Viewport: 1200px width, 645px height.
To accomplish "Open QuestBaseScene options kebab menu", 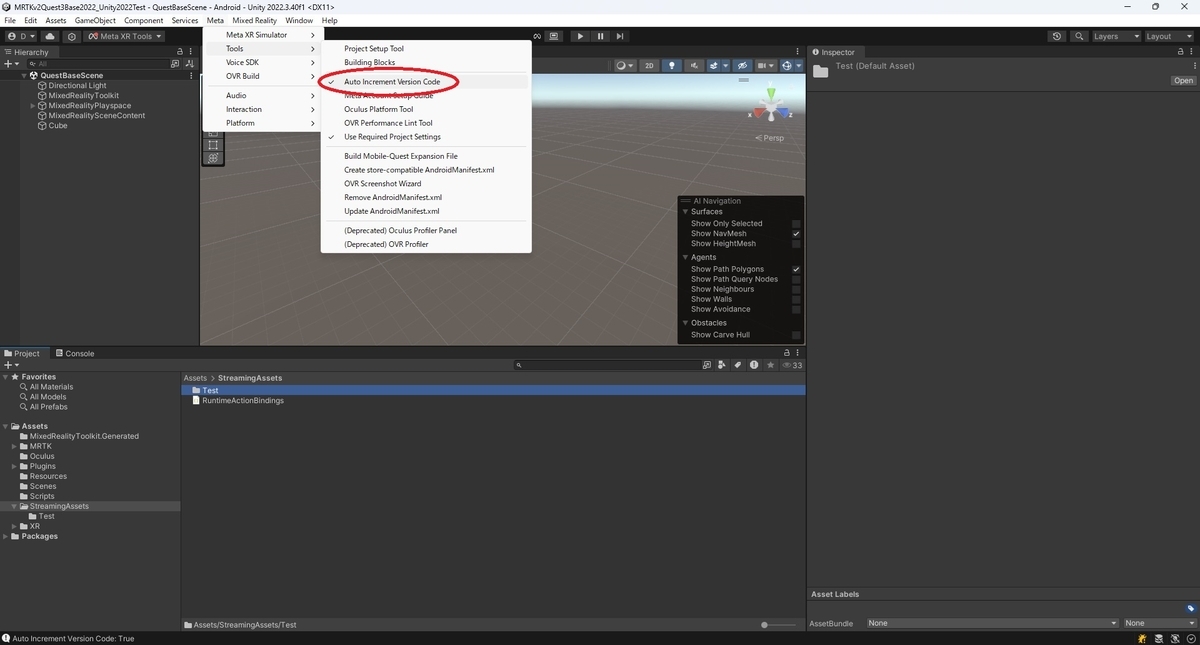I will 191,76.
